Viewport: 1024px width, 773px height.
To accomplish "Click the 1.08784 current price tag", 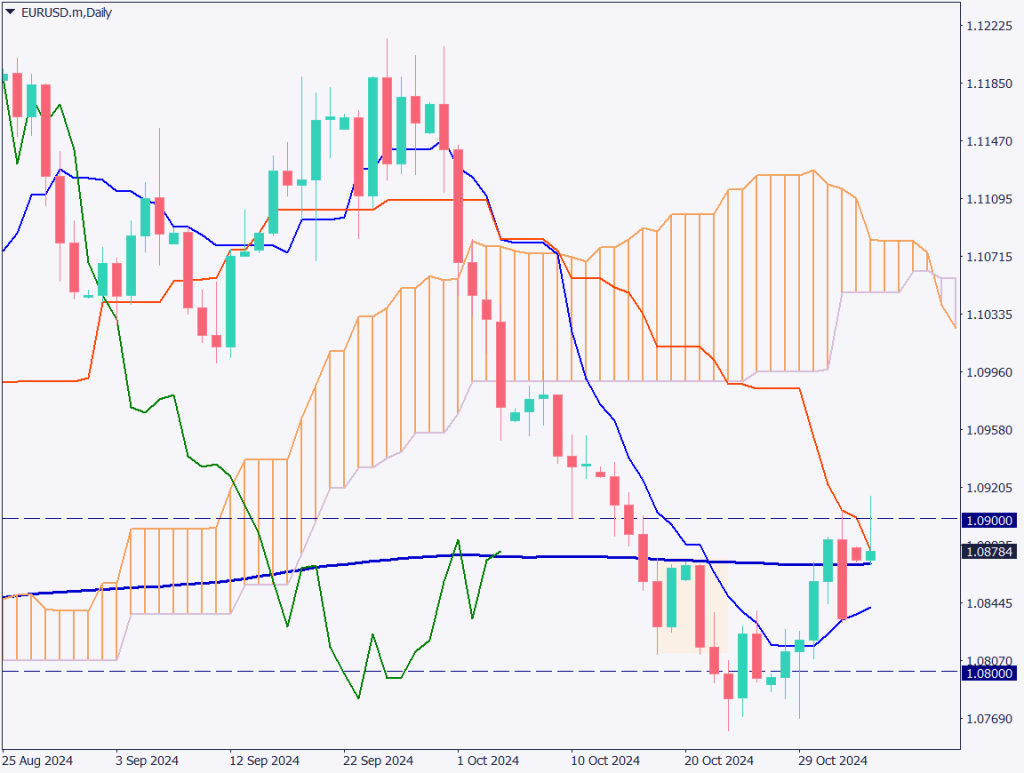I will (988, 551).
